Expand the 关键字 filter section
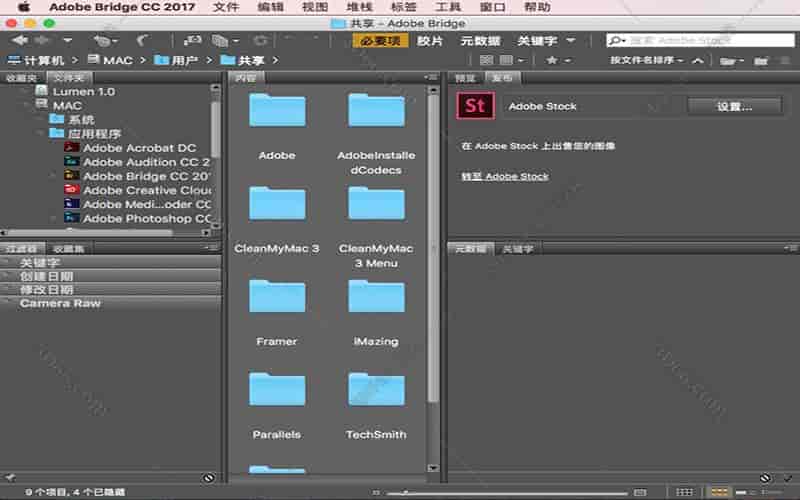This screenshot has width=800, height=500. coord(40,263)
